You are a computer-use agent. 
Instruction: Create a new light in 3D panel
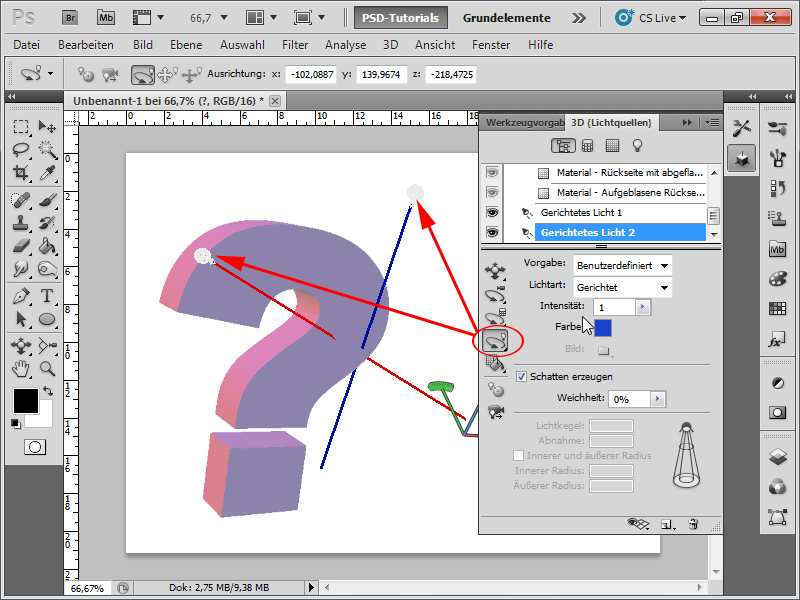pyautogui.click(x=666, y=524)
